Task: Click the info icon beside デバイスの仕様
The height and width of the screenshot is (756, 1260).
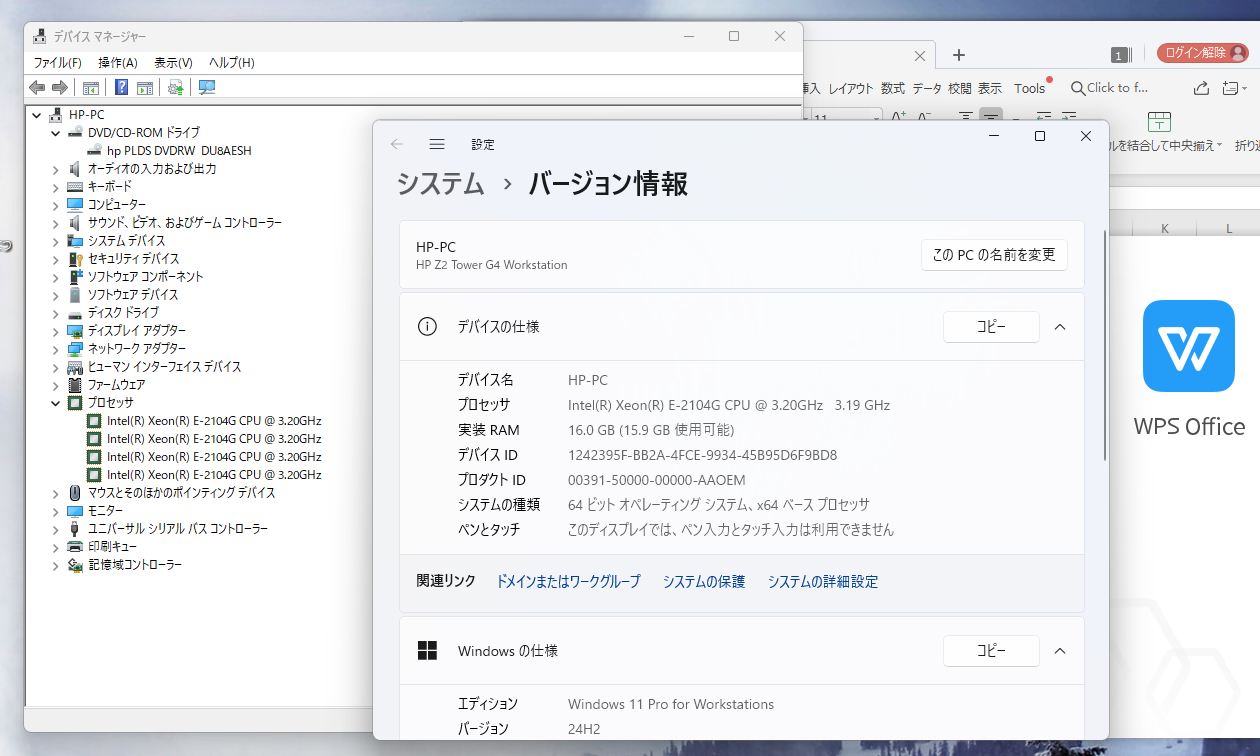Action: coord(427,327)
